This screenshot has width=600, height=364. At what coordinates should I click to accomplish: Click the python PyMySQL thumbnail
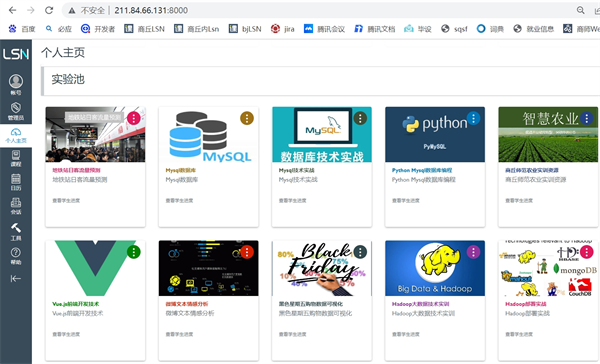pyautogui.click(x=435, y=134)
